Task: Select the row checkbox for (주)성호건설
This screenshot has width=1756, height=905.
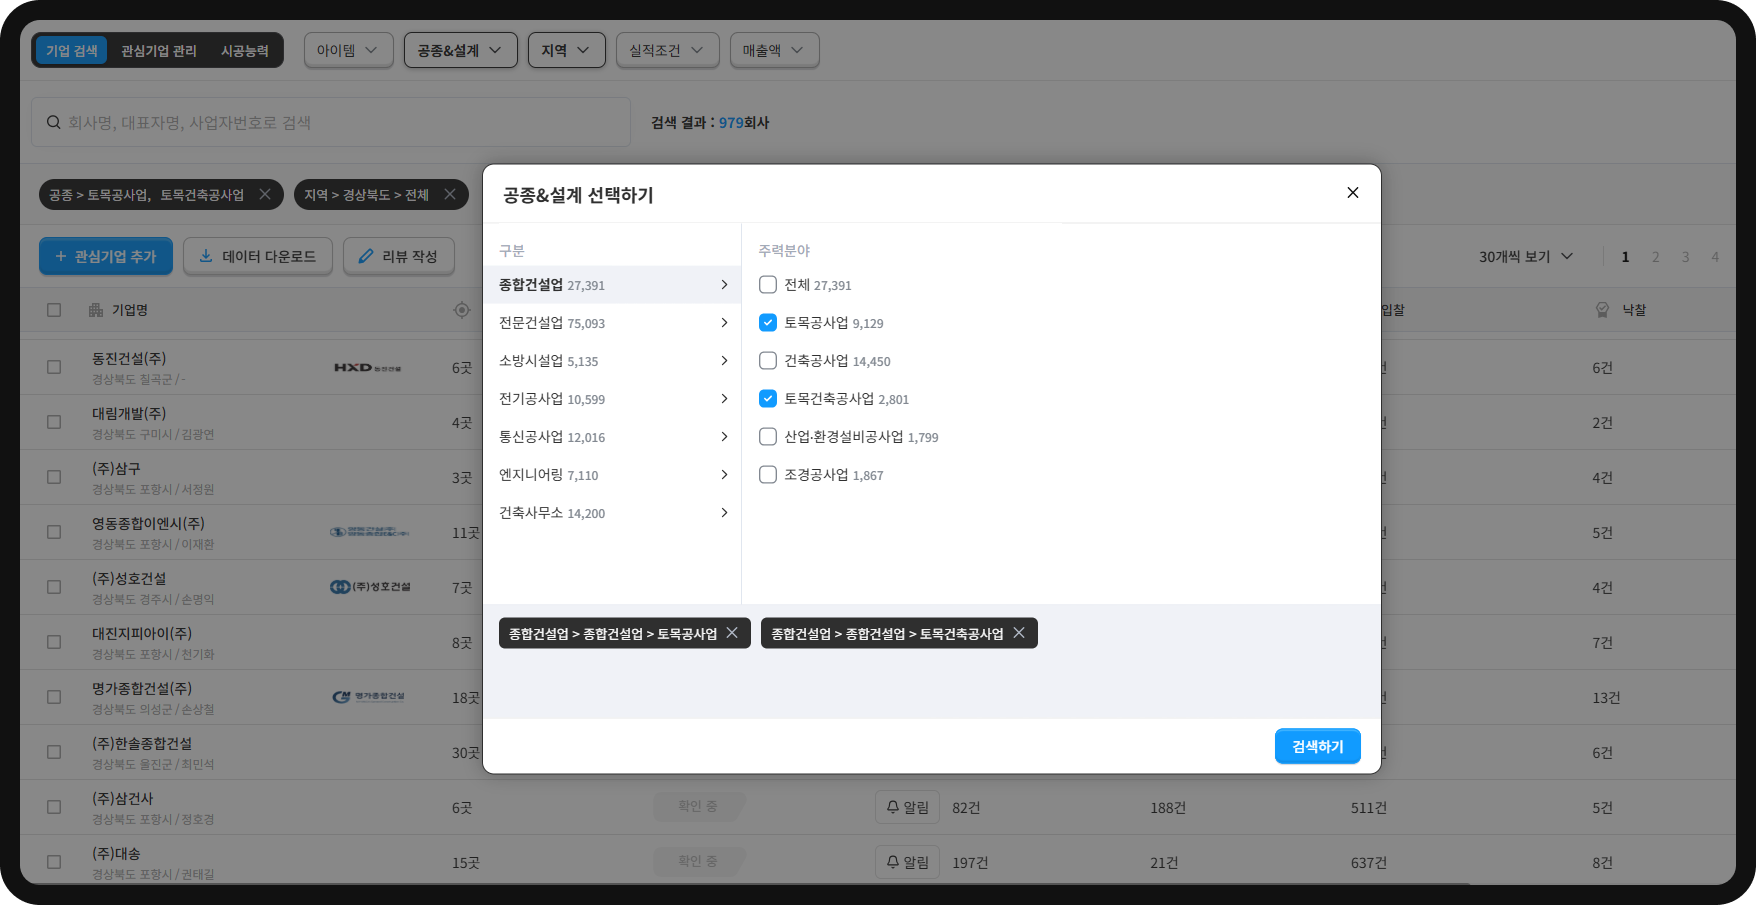Action: 54,587
